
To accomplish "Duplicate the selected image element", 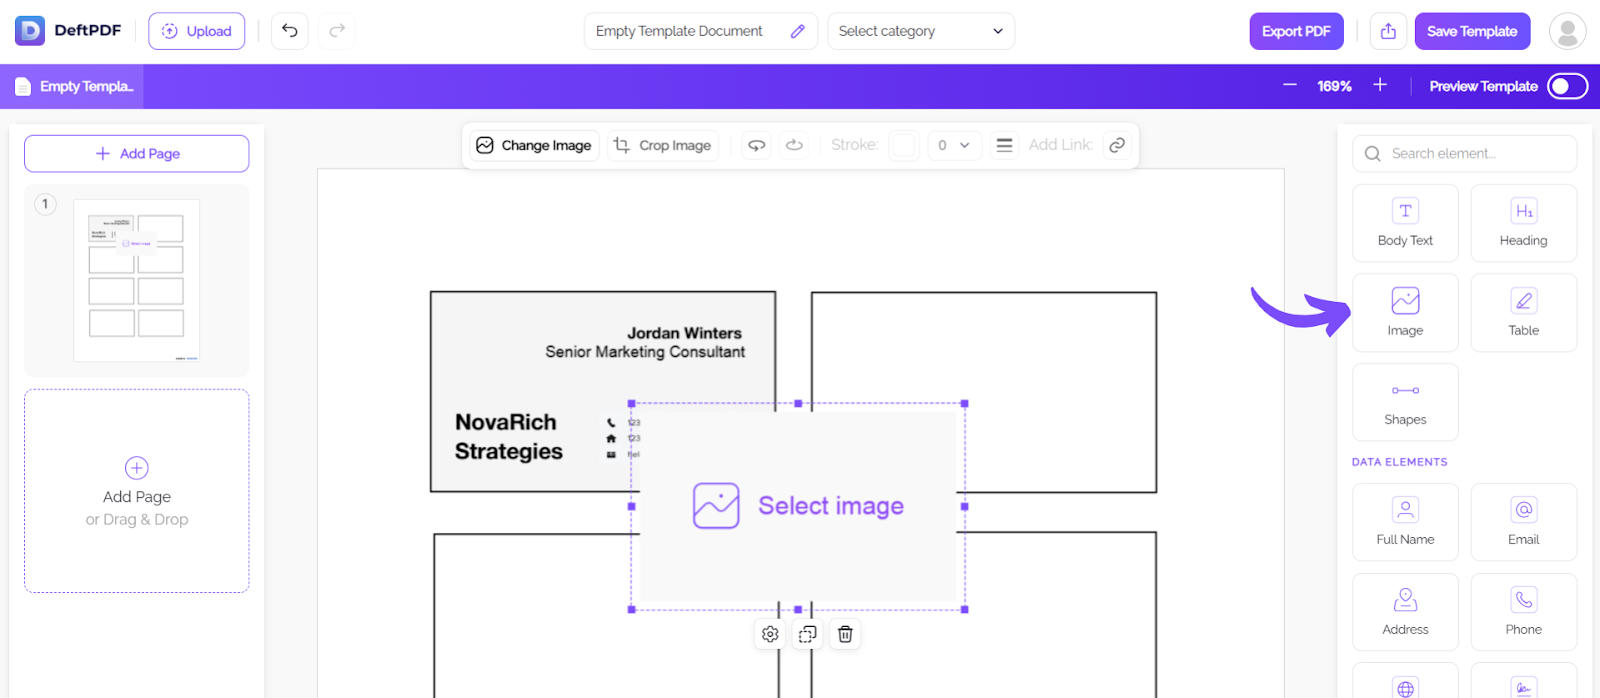I will click(x=807, y=634).
